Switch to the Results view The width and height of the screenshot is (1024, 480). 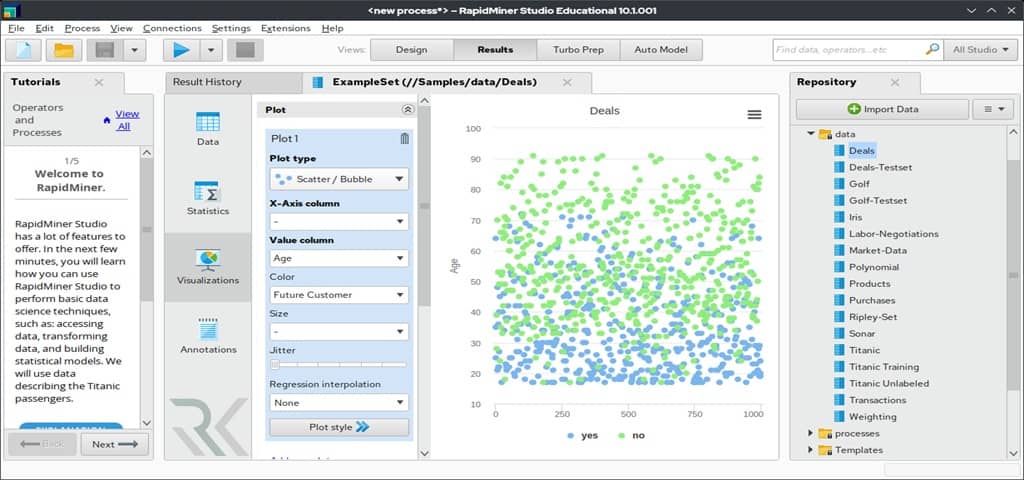[495, 50]
